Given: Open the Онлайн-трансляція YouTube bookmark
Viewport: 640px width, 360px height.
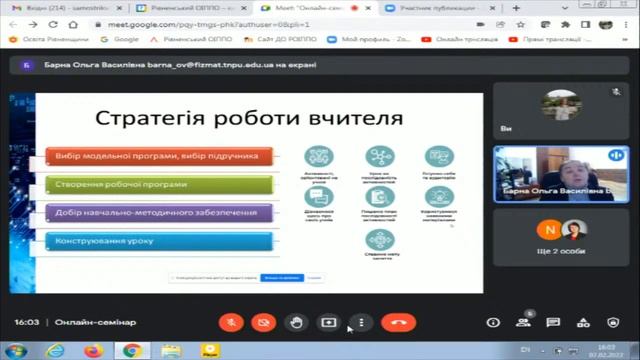Looking at the screenshot, I should pyautogui.click(x=460, y=40).
